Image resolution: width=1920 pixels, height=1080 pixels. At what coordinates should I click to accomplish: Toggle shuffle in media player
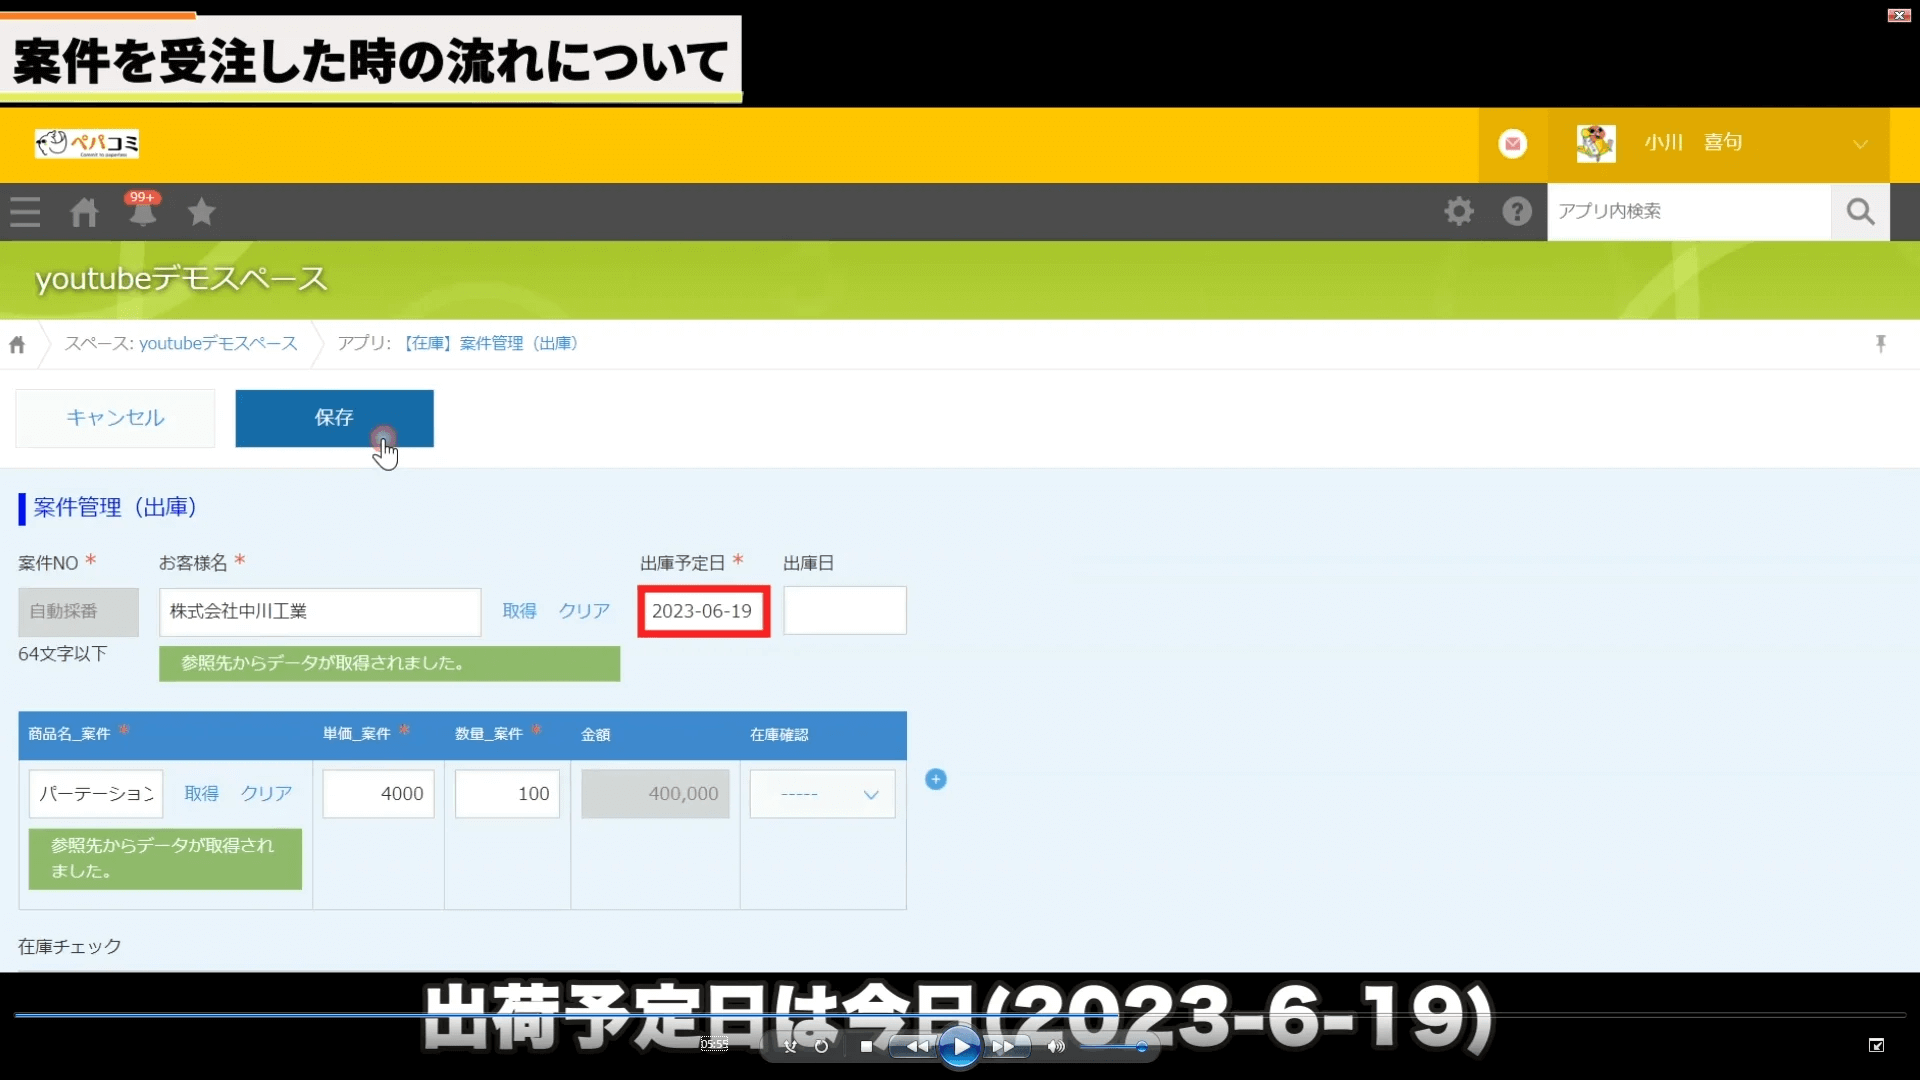(x=790, y=1047)
